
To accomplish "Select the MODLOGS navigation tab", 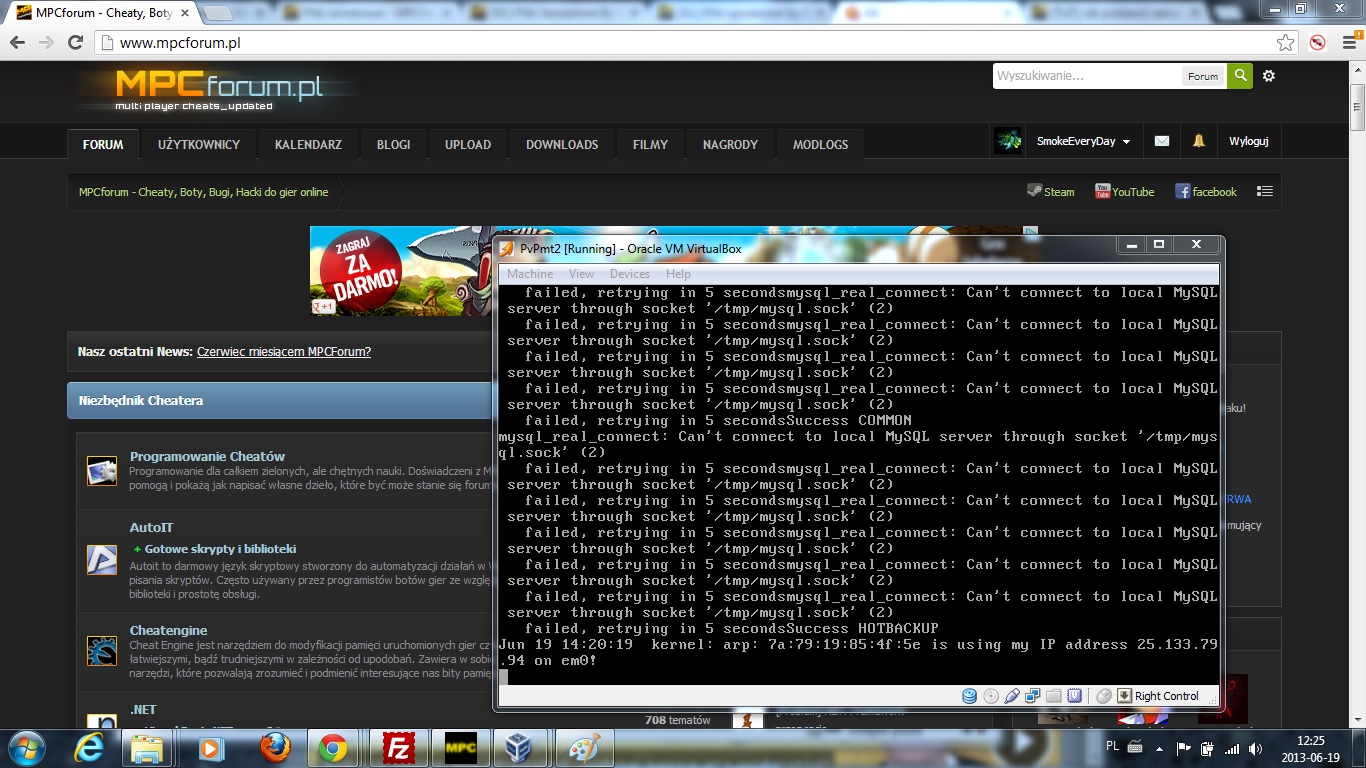I will click(820, 144).
